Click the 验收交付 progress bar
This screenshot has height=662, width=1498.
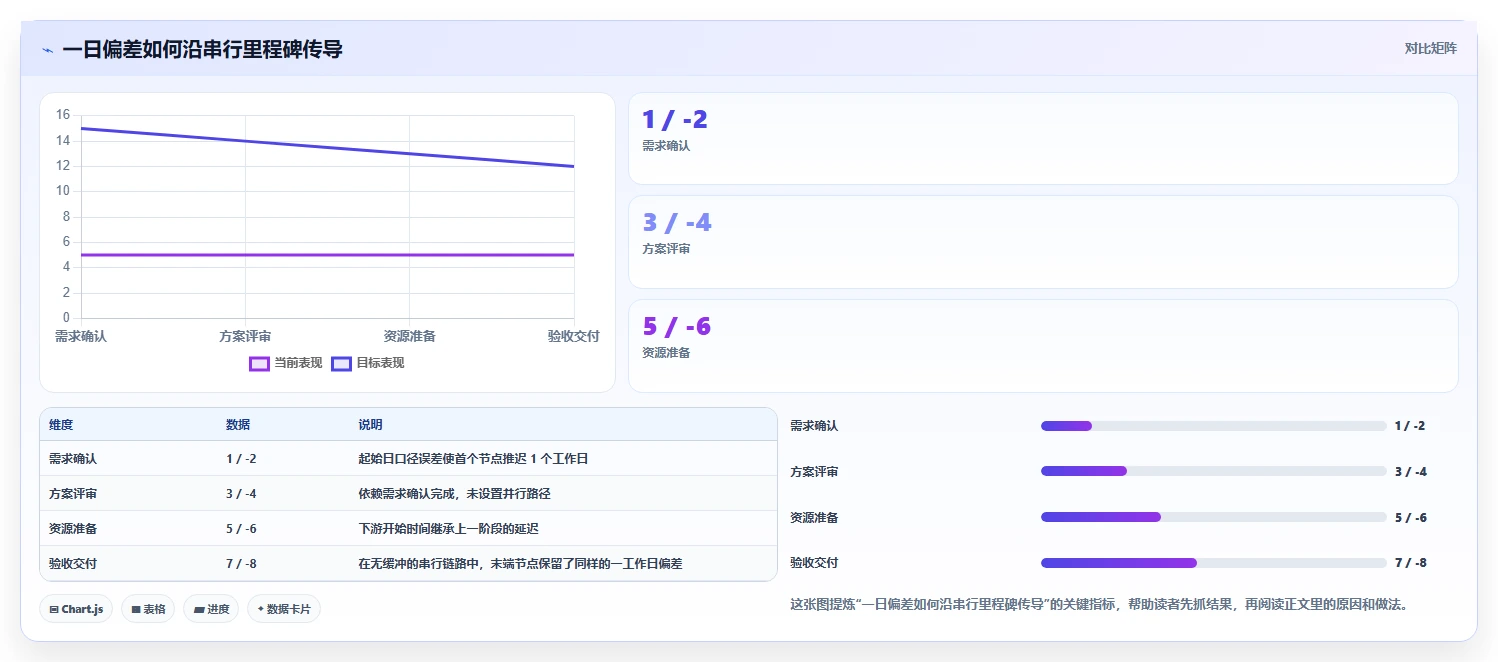click(1213, 563)
